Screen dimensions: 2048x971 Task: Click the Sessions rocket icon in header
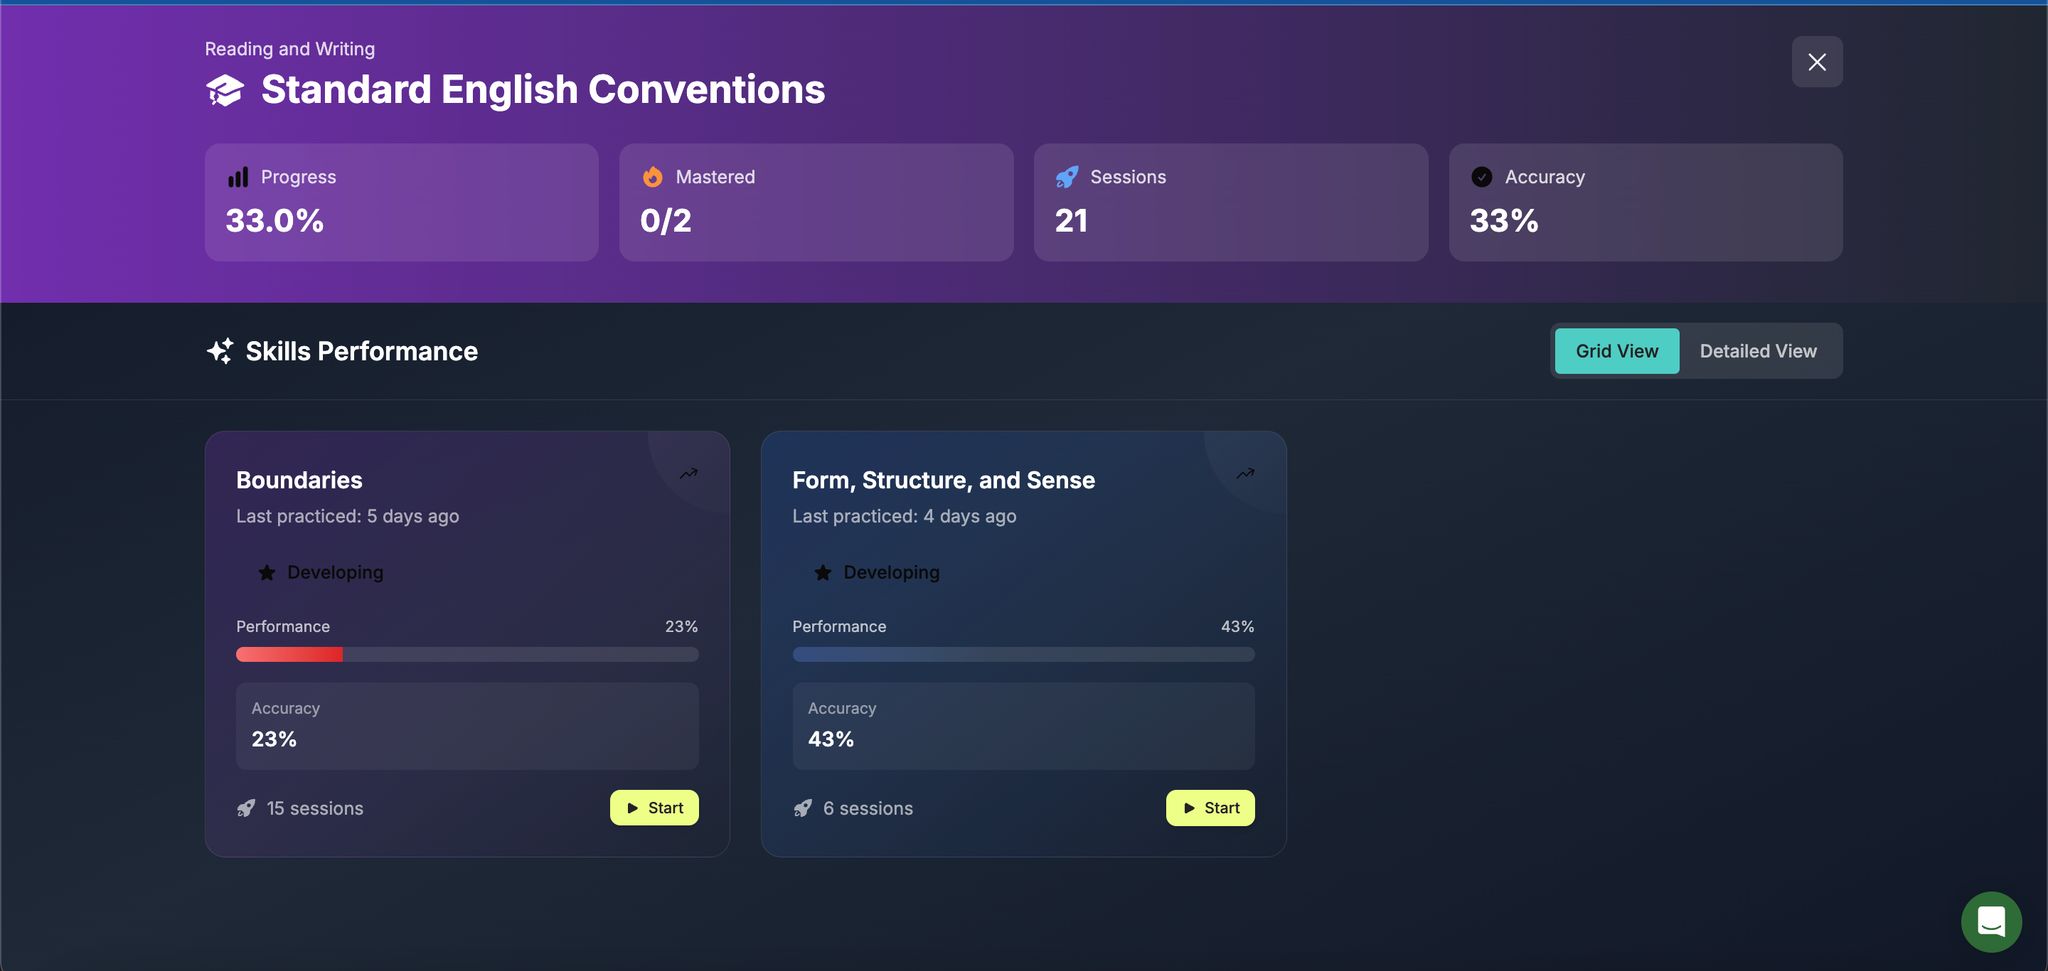(x=1067, y=177)
